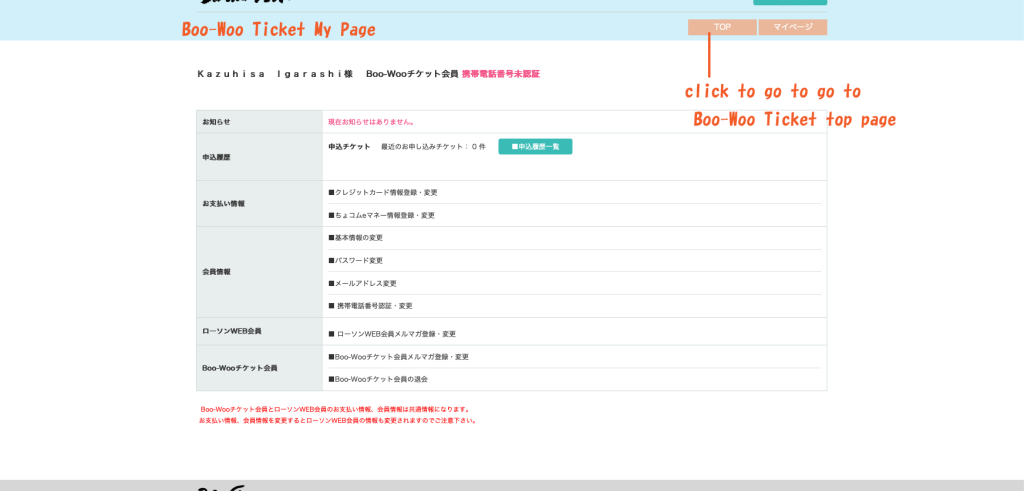The width and height of the screenshot is (1024, 491).
Task: Click the TOP navigation tab
Action: (722, 27)
